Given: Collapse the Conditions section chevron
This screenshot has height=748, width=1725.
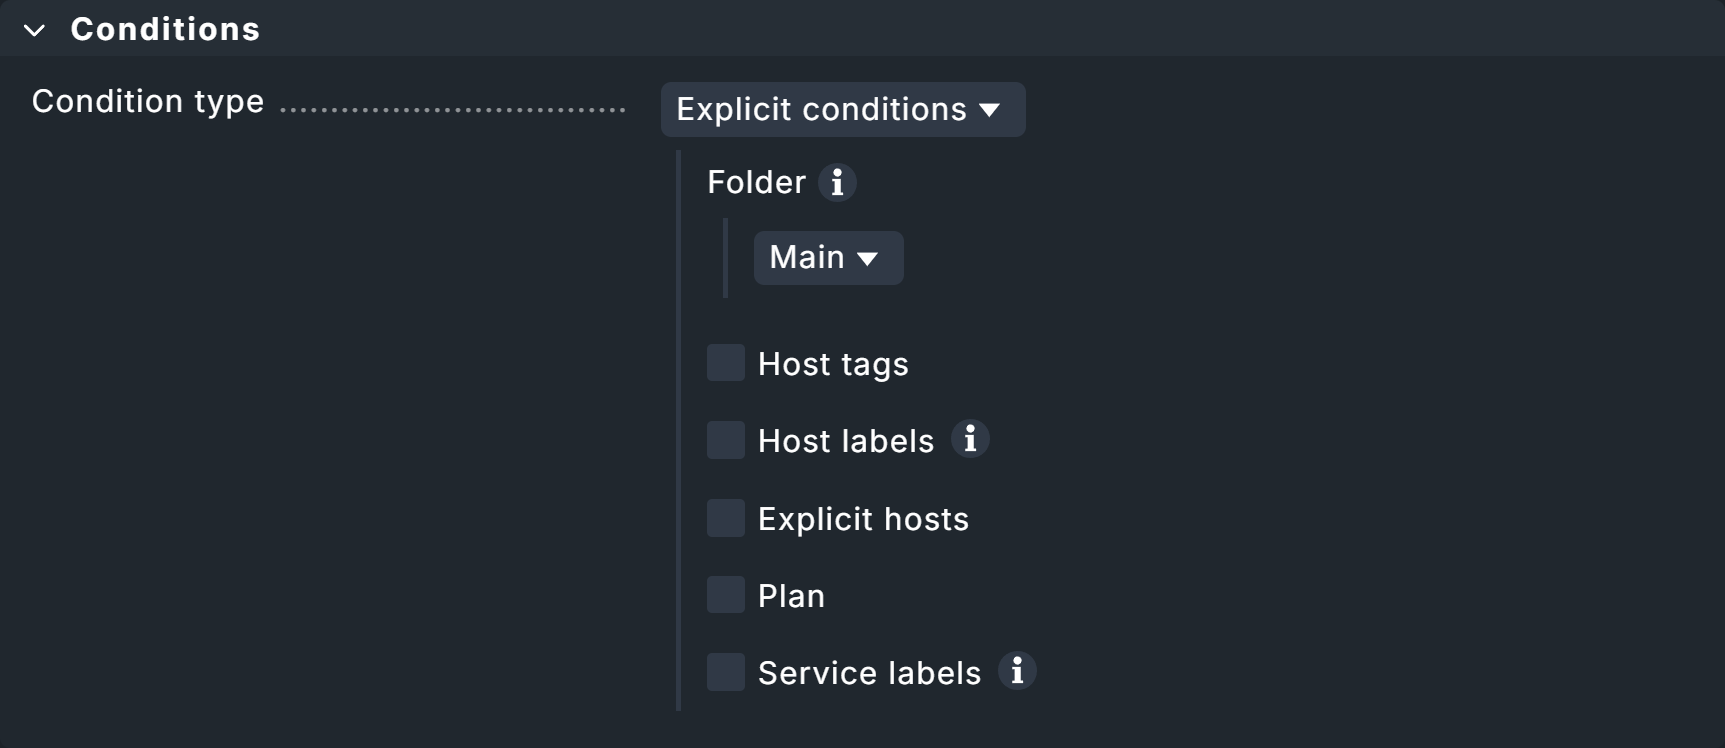Looking at the screenshot, I should [35, 31].
